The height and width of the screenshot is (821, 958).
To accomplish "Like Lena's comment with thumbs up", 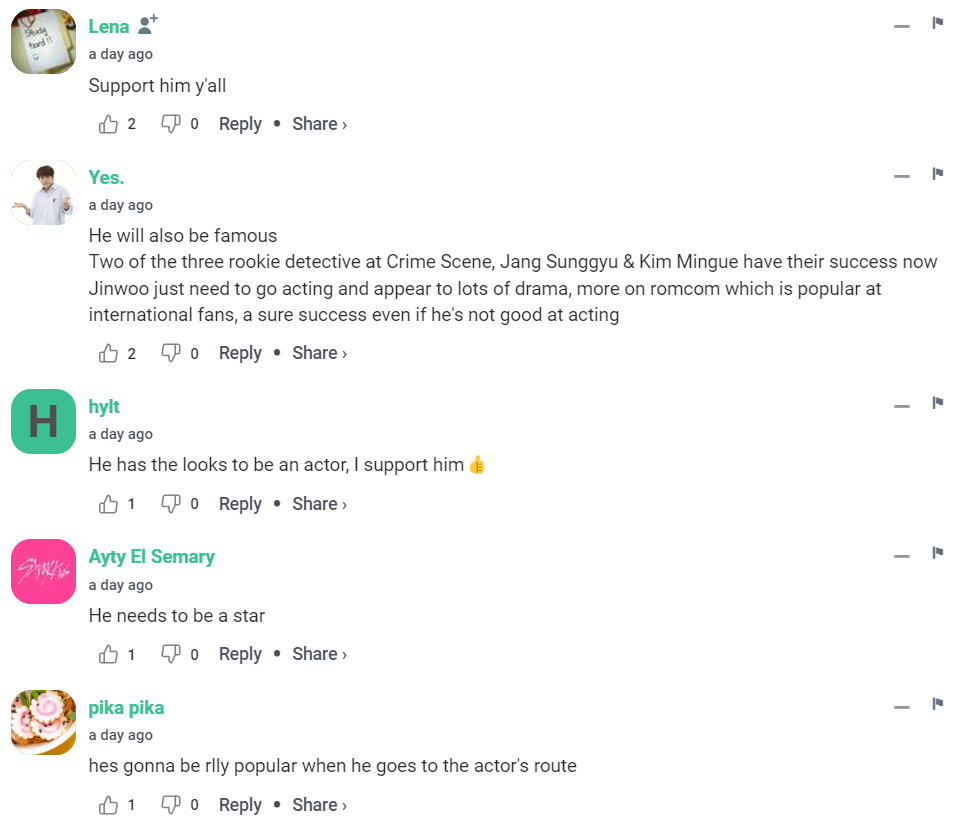I will 109,124.
